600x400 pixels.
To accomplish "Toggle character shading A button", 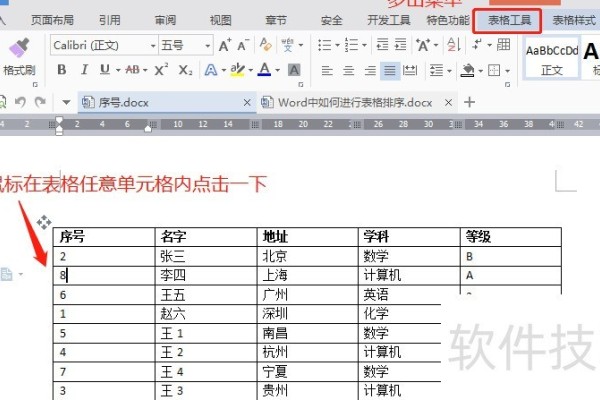I will (294, 70).
